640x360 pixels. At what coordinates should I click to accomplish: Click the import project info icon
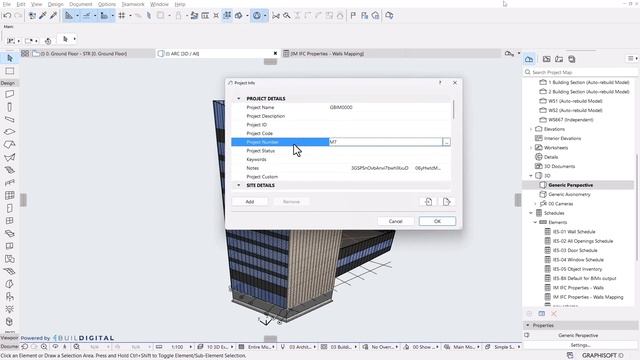429,202
